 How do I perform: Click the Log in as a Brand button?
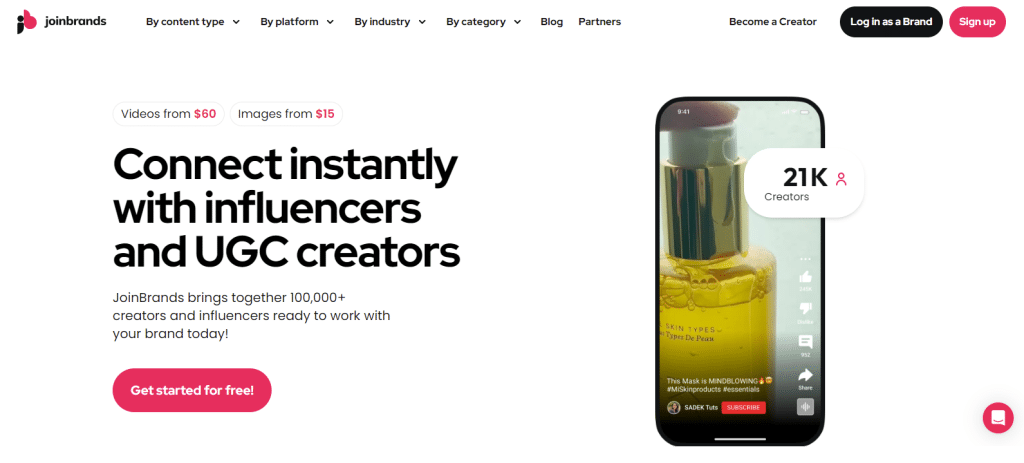pyautogui.click(x=891, y=22)
